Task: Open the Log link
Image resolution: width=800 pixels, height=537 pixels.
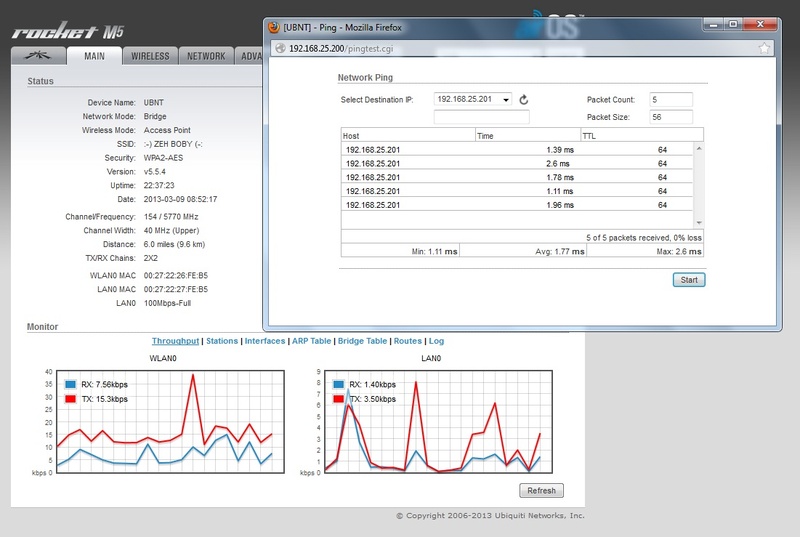Action: (x=436, y=341)
